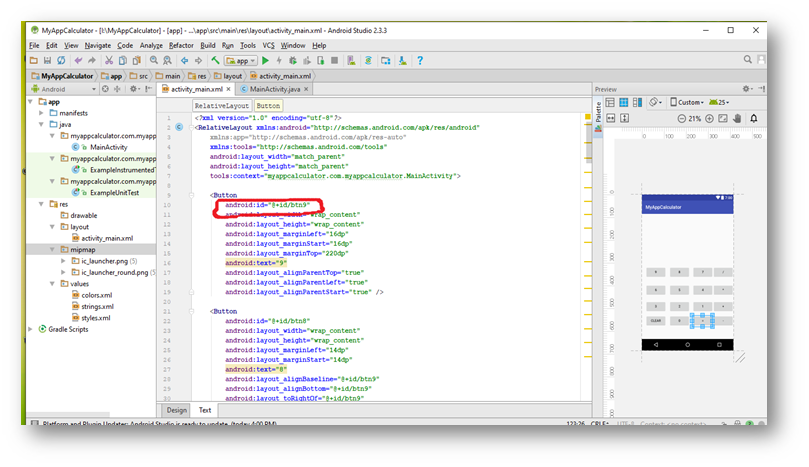The height and width of the screenshot is (467, 809).
Task: Click the Undo arrow icon
Action: click(x=78, y=60)
